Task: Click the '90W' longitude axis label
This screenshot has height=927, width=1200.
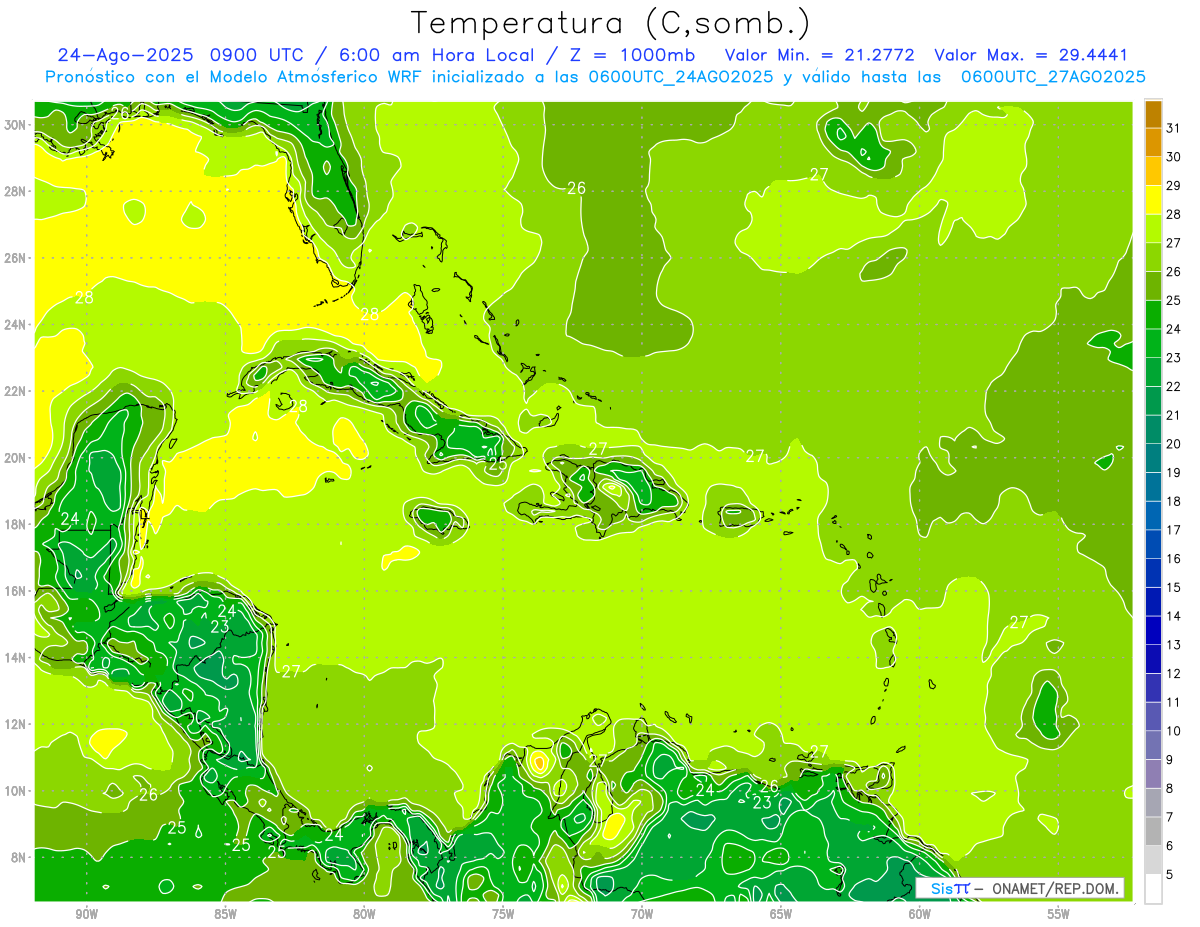Action: tap(87, 914)
